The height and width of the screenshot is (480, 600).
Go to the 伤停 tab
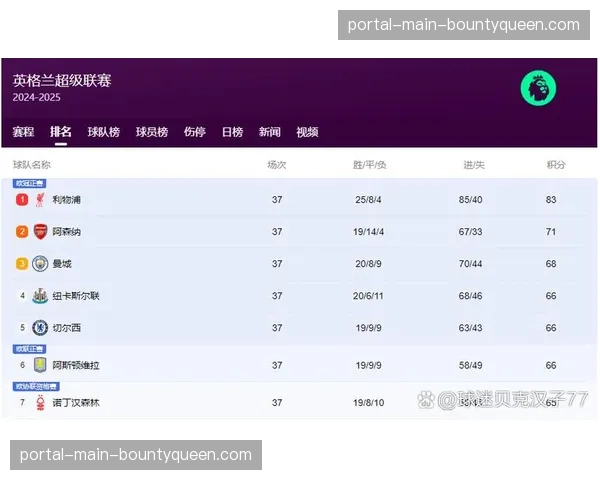(194, 132)
